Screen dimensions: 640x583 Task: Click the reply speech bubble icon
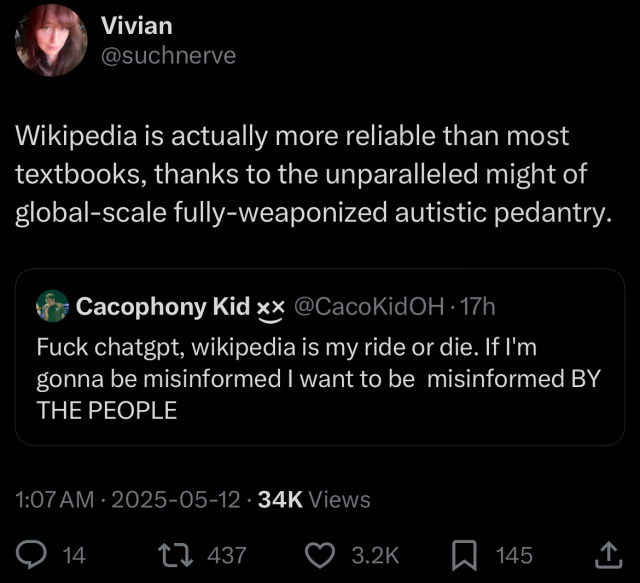pyautogui.click(x=34, y=554)
